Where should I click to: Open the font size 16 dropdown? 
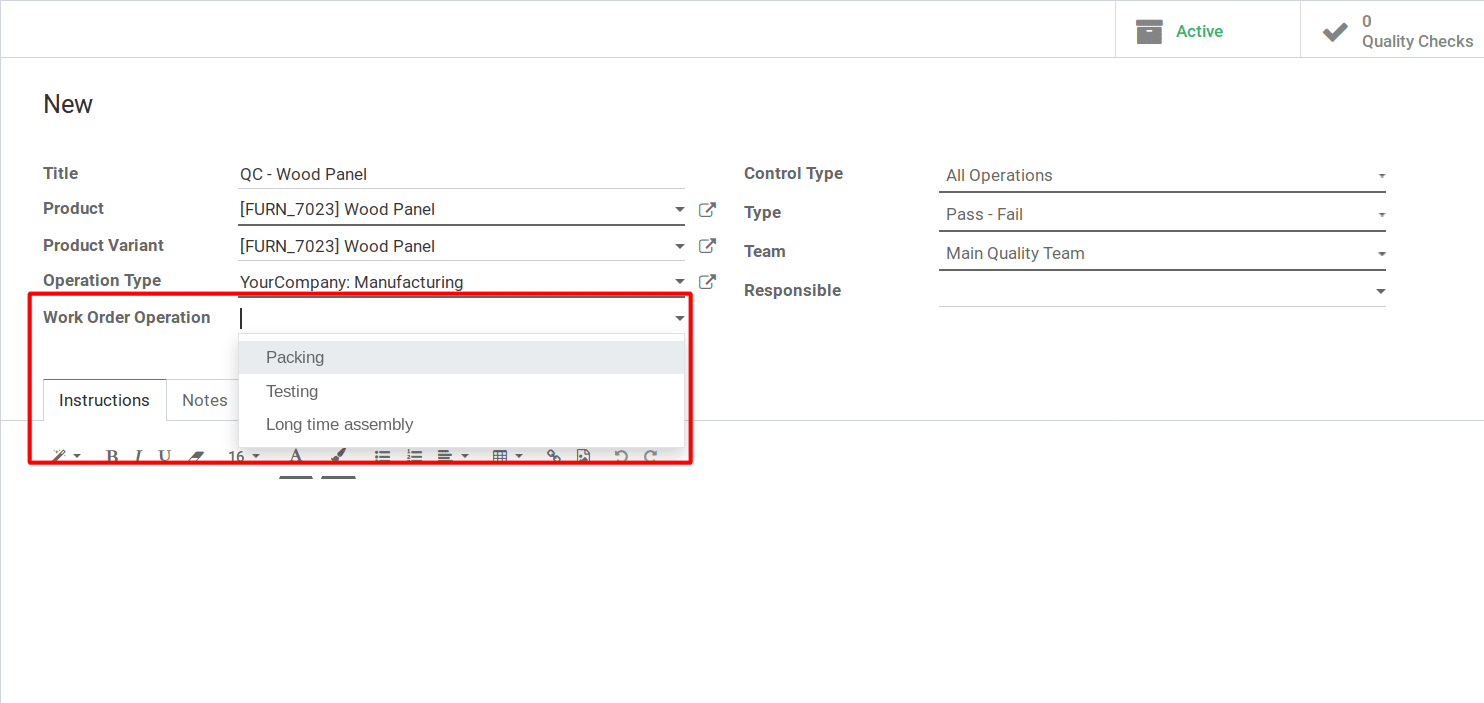click(x=243, y=456)
